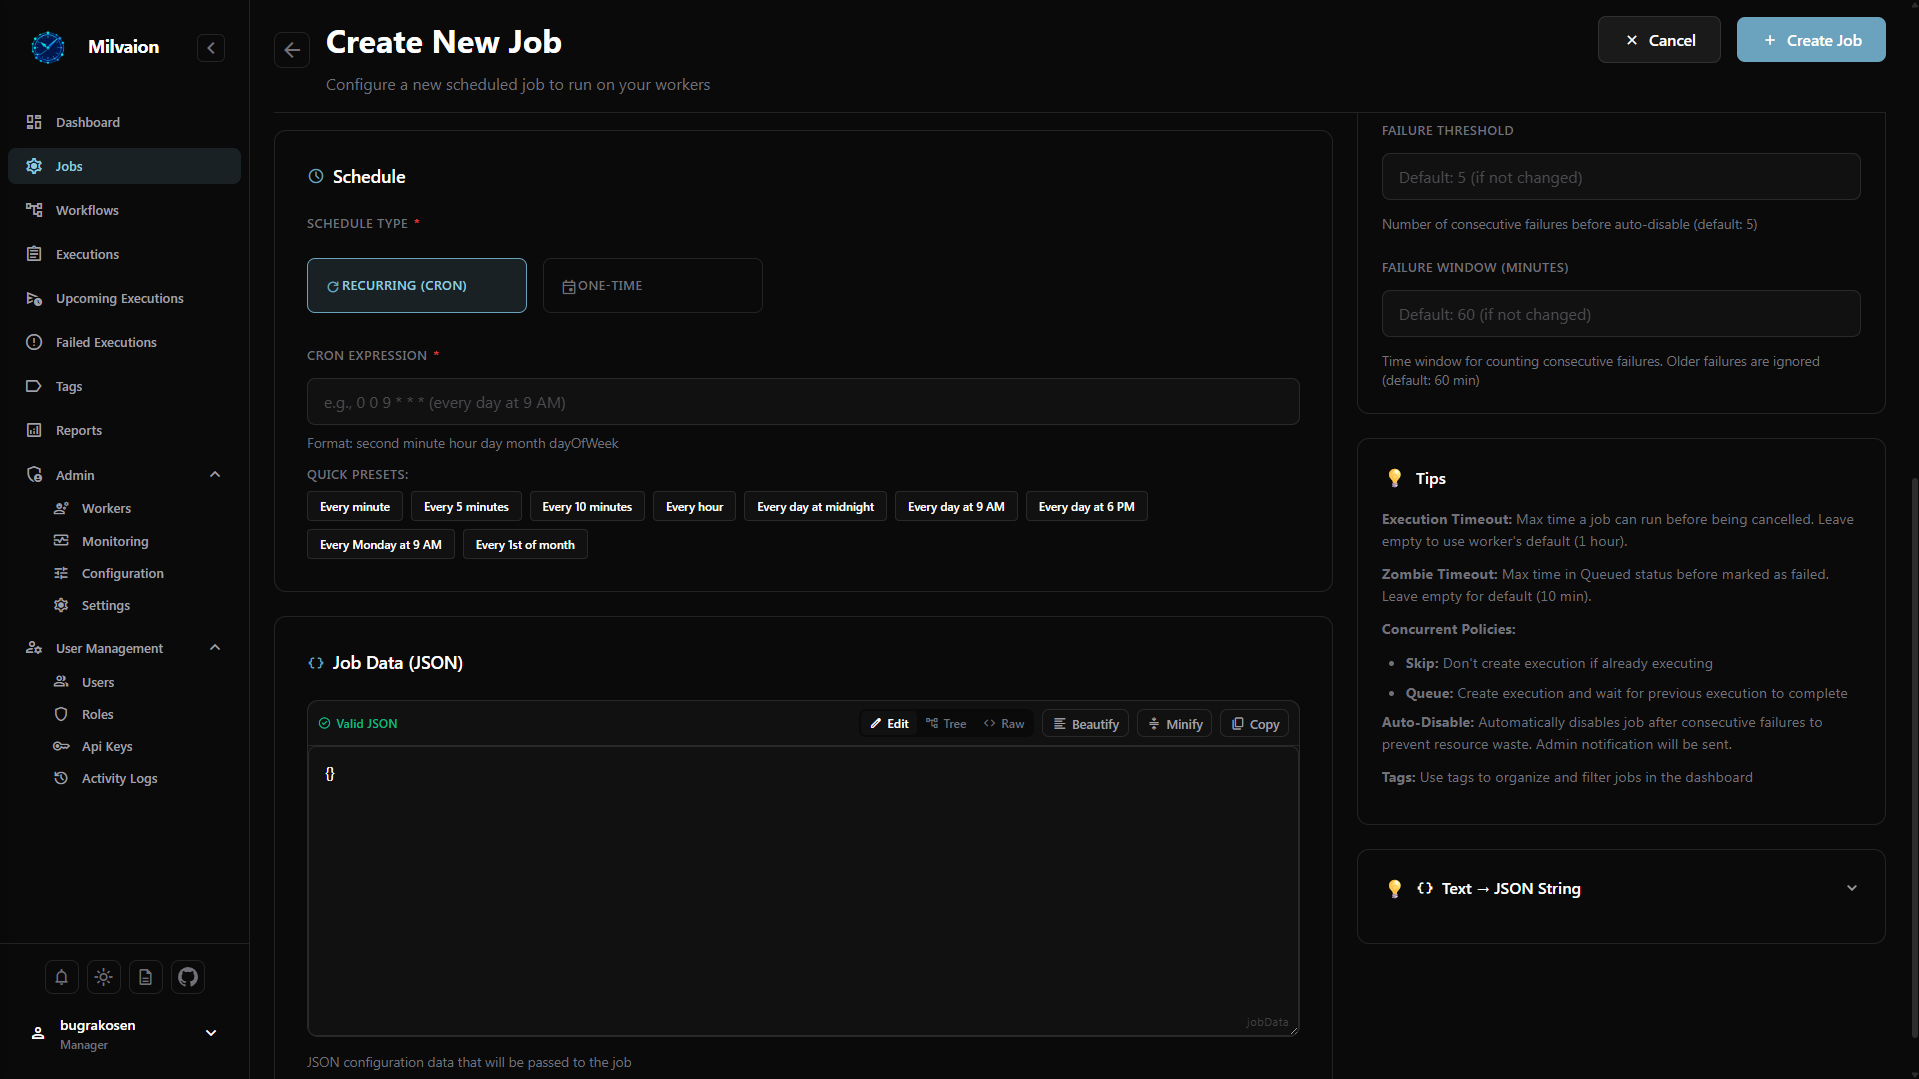Apply Every day at 9 AM preset
Image resolution: width=1919 pixels, height=1079 pixels.
[956, 507]
